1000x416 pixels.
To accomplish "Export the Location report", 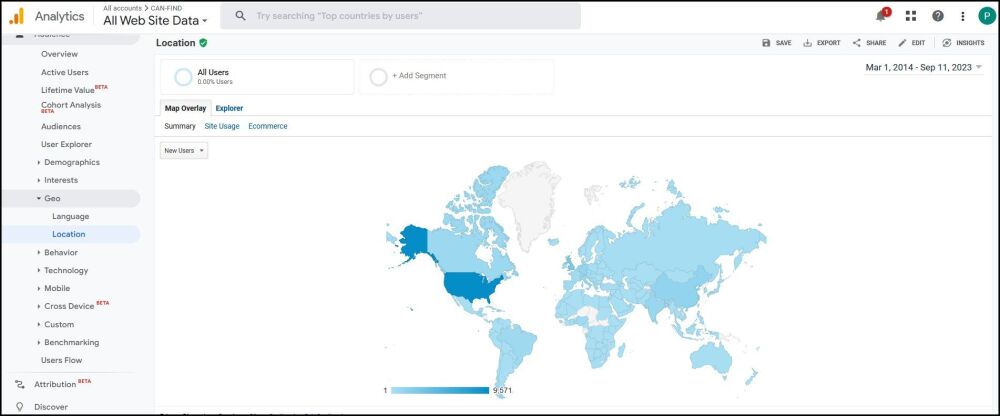I will pyautogui.click(x=821, y=43).
